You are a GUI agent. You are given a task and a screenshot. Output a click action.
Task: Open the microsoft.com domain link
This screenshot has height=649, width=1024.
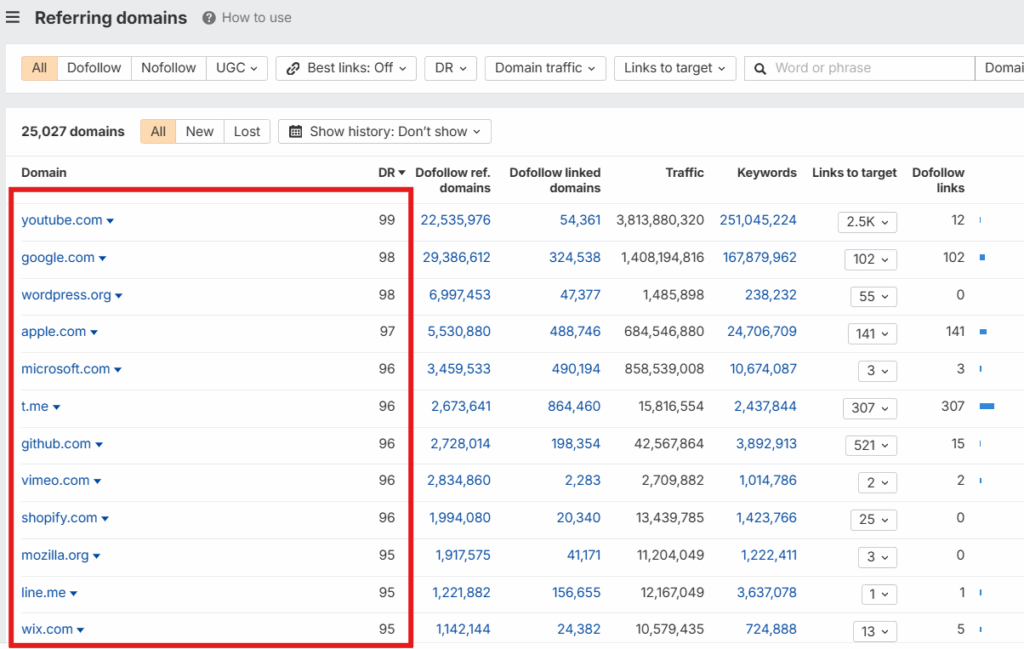[65, 368]
